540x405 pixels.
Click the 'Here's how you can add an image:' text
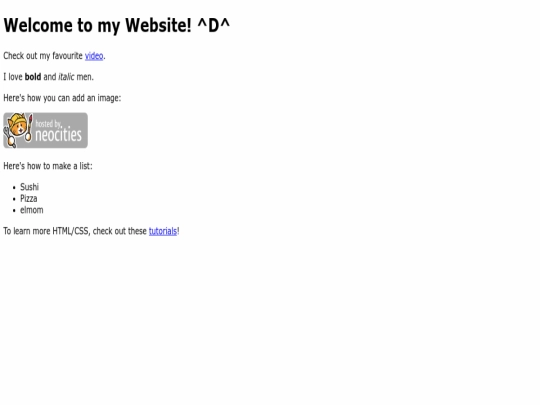pyautogui.click(x=62, y=98)
